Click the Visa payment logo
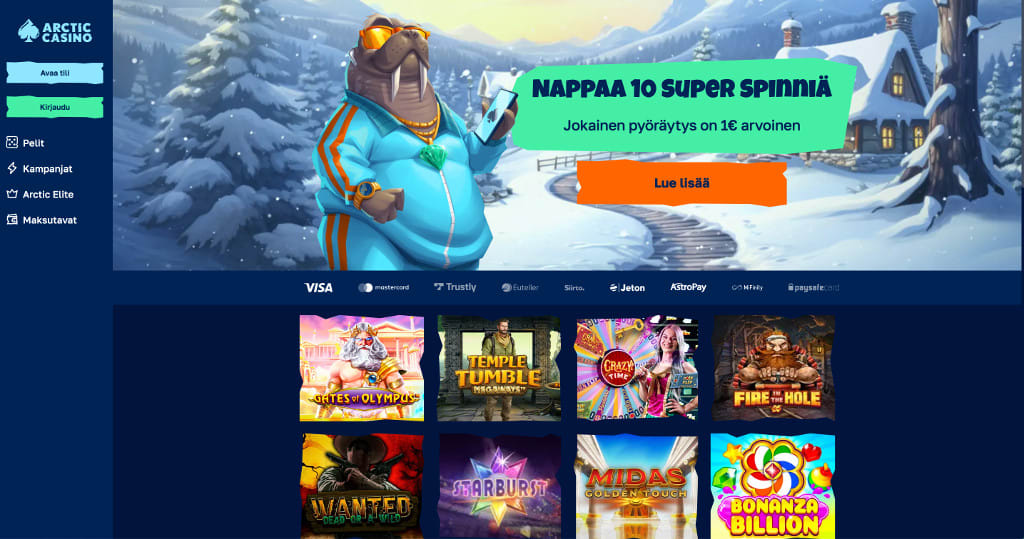Viewport: 1024px width, 539px height. coord(319,287)
